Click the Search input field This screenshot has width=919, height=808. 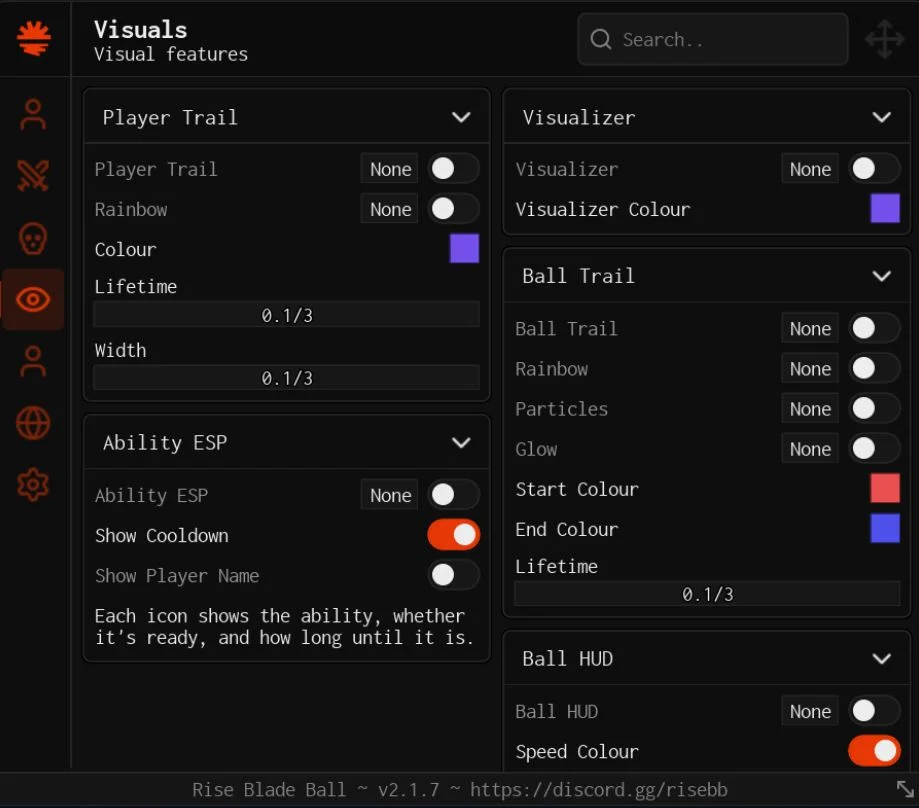tap(713, 39)
